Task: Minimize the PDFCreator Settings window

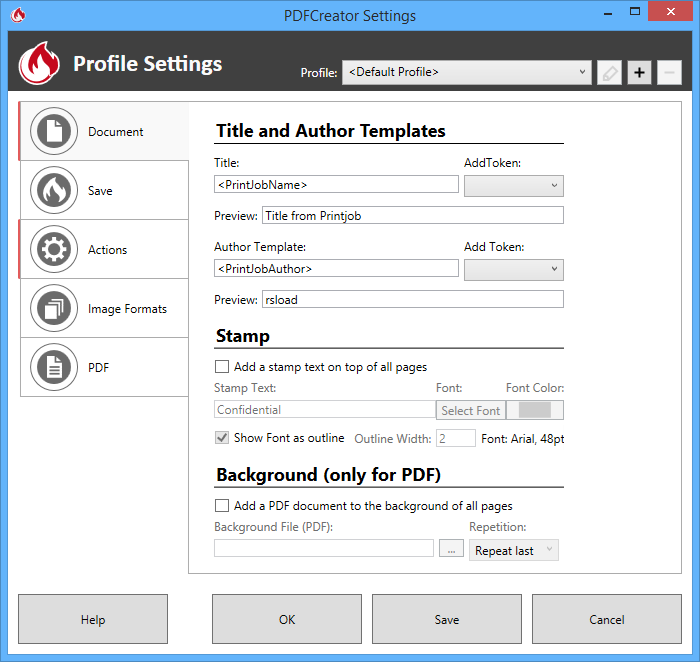Action: point(608,13)
